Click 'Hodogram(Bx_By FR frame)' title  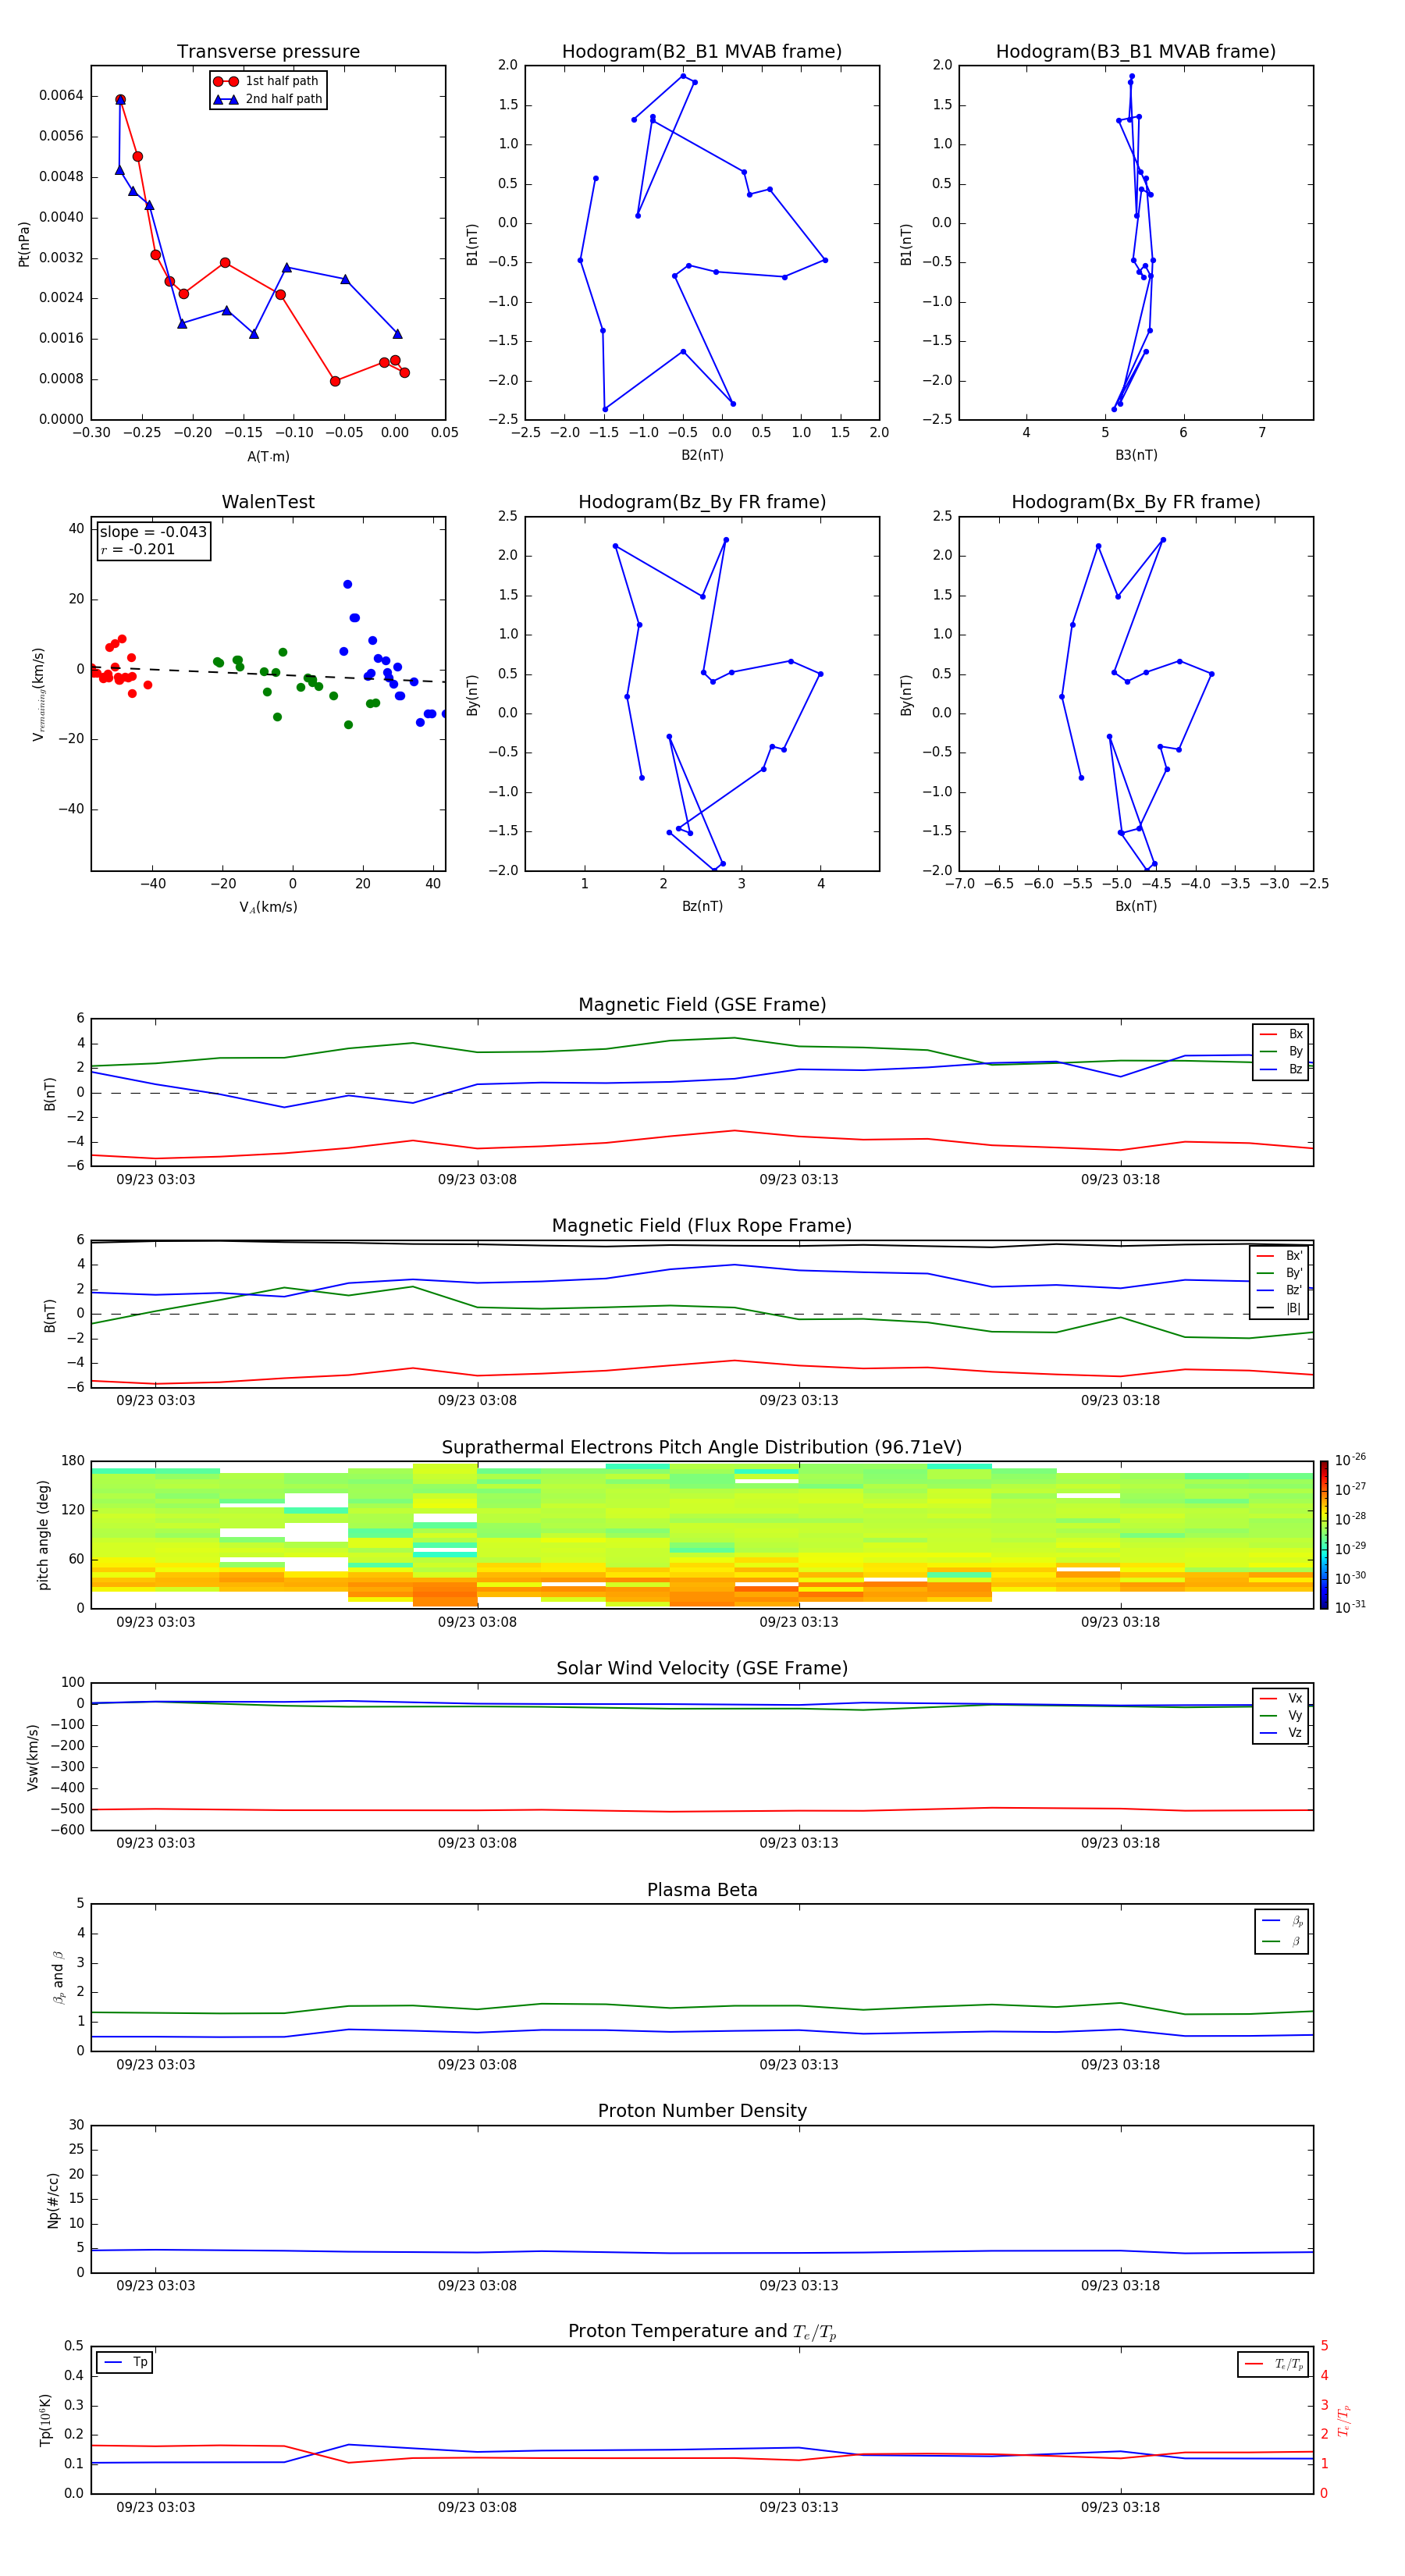point(1136,502)
